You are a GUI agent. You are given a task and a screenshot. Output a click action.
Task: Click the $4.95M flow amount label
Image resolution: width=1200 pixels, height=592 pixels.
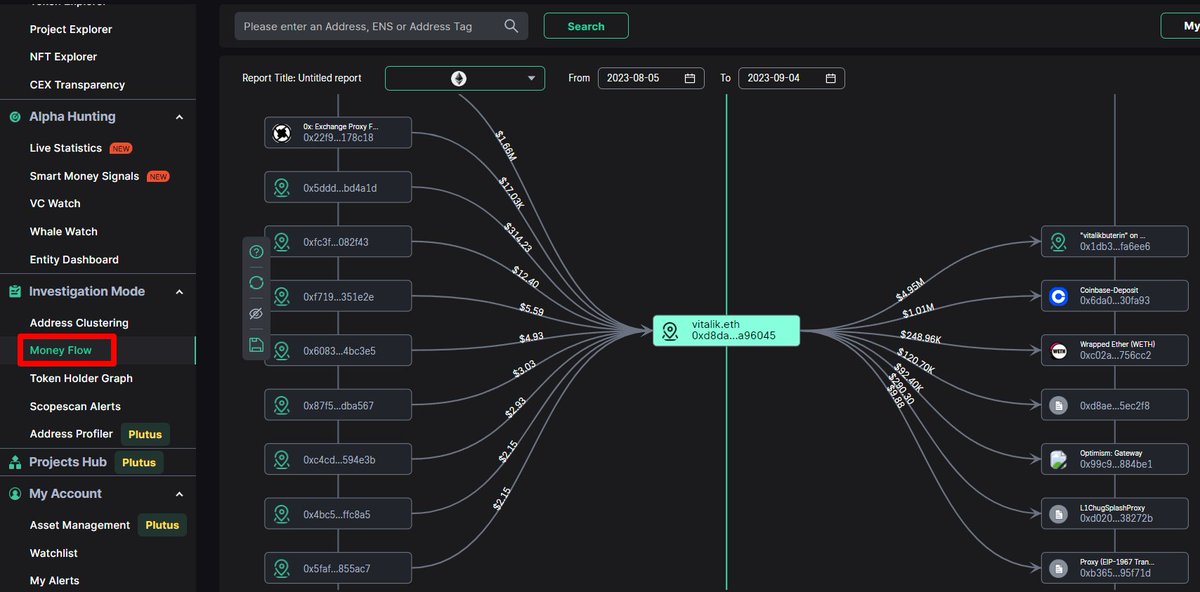pos(910,290)
